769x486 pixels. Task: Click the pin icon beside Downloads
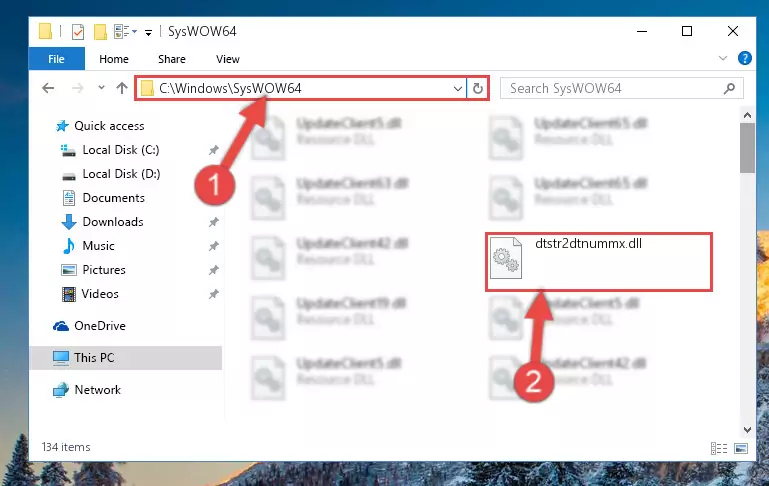(213, 222)
